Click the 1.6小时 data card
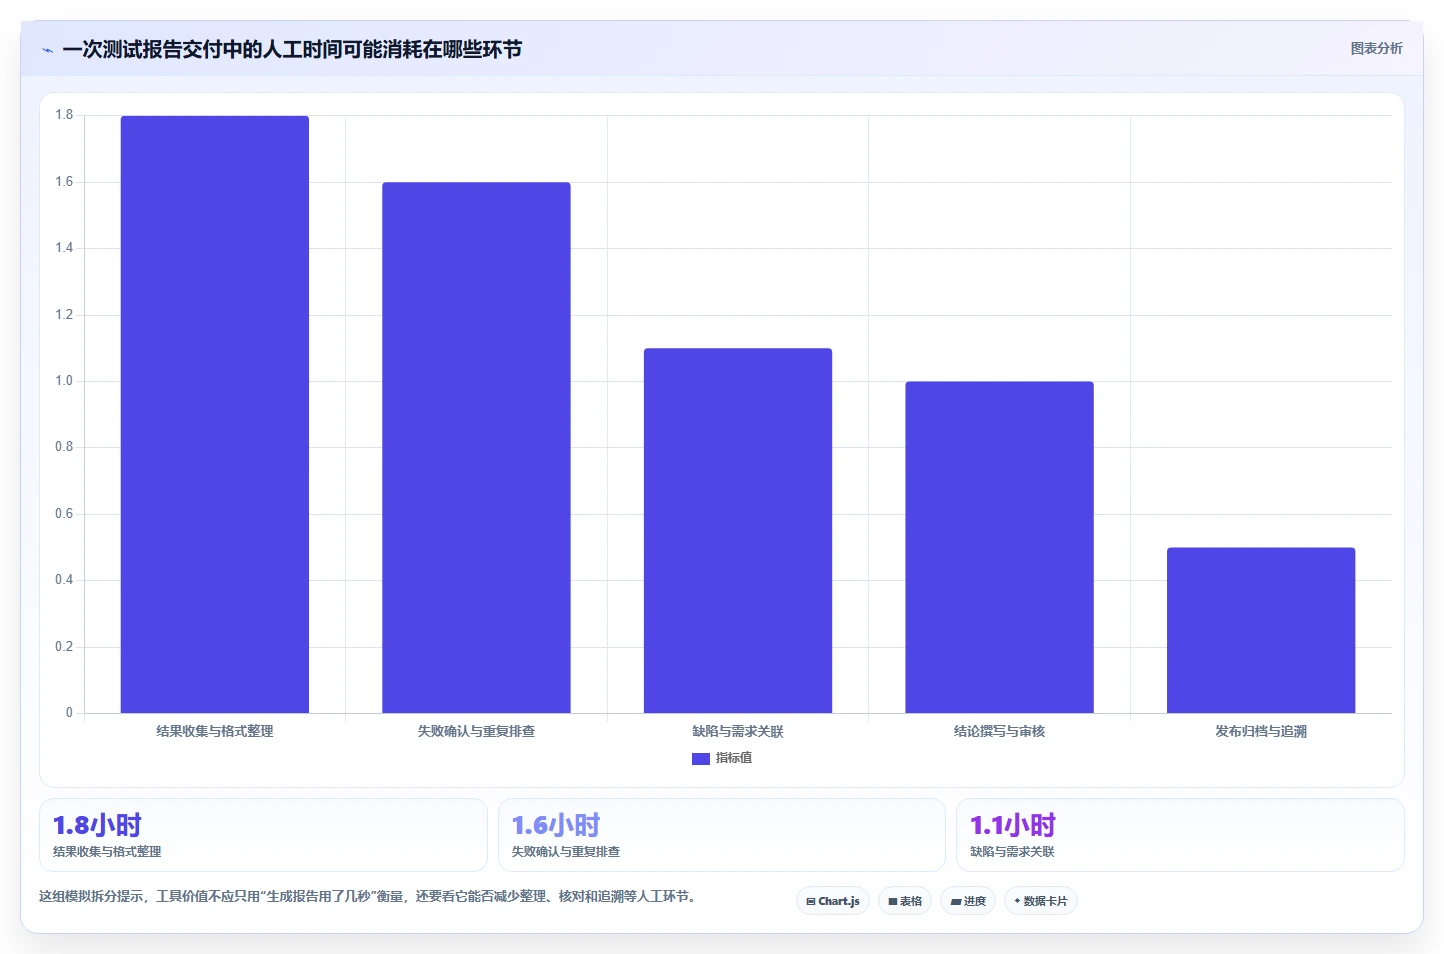This screenshot has width=1444, height=954. tap(721, 835)
